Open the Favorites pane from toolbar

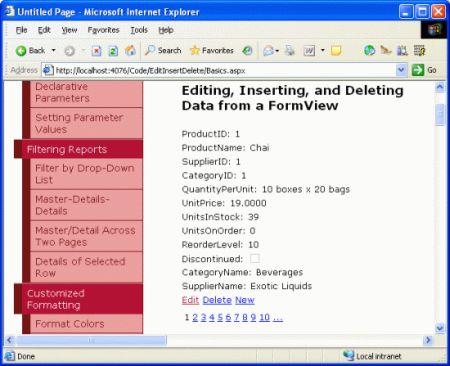tap(212, 51)
